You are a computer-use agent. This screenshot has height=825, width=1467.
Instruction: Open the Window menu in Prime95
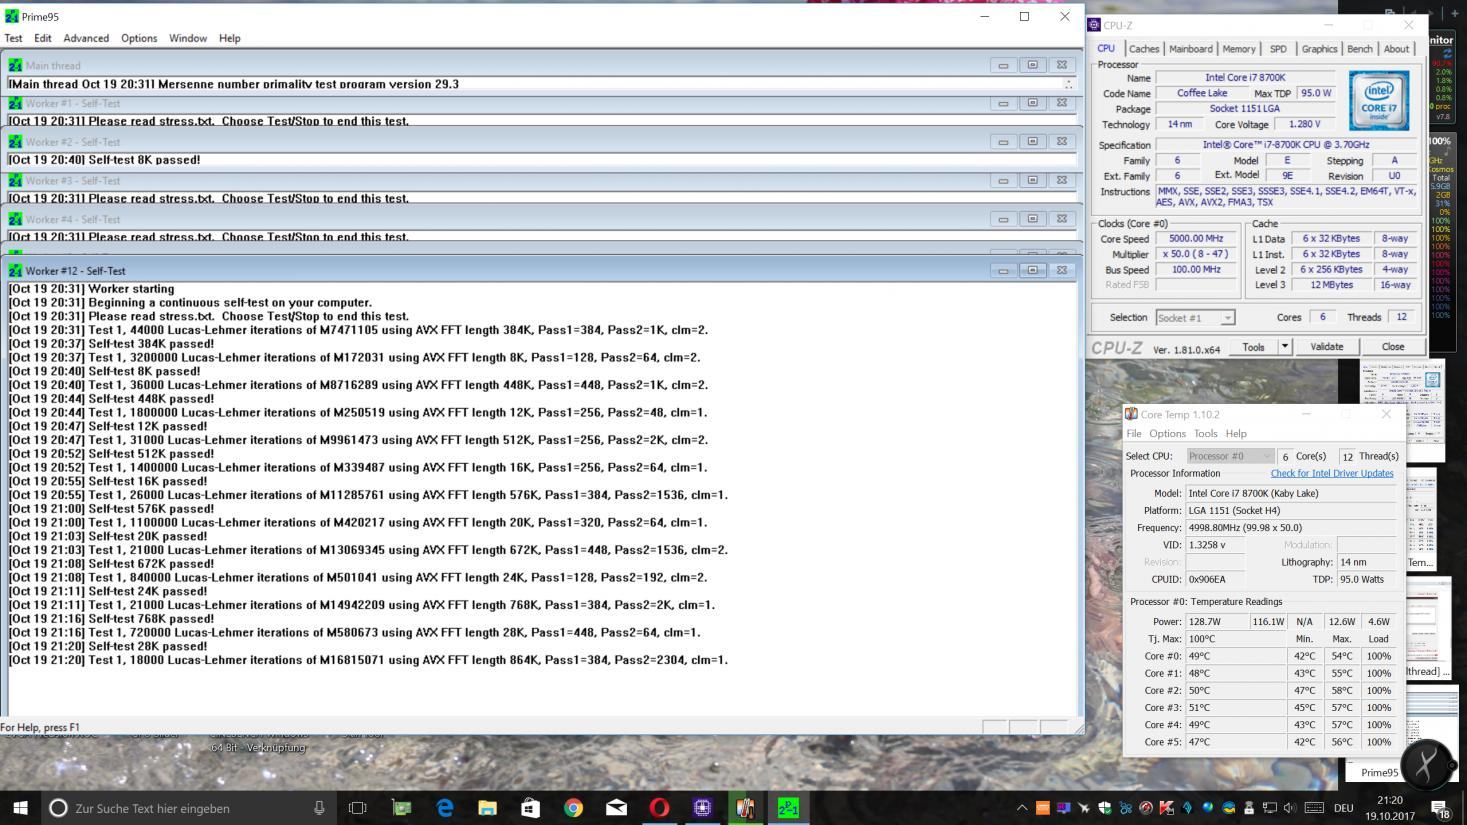point(188,38)
